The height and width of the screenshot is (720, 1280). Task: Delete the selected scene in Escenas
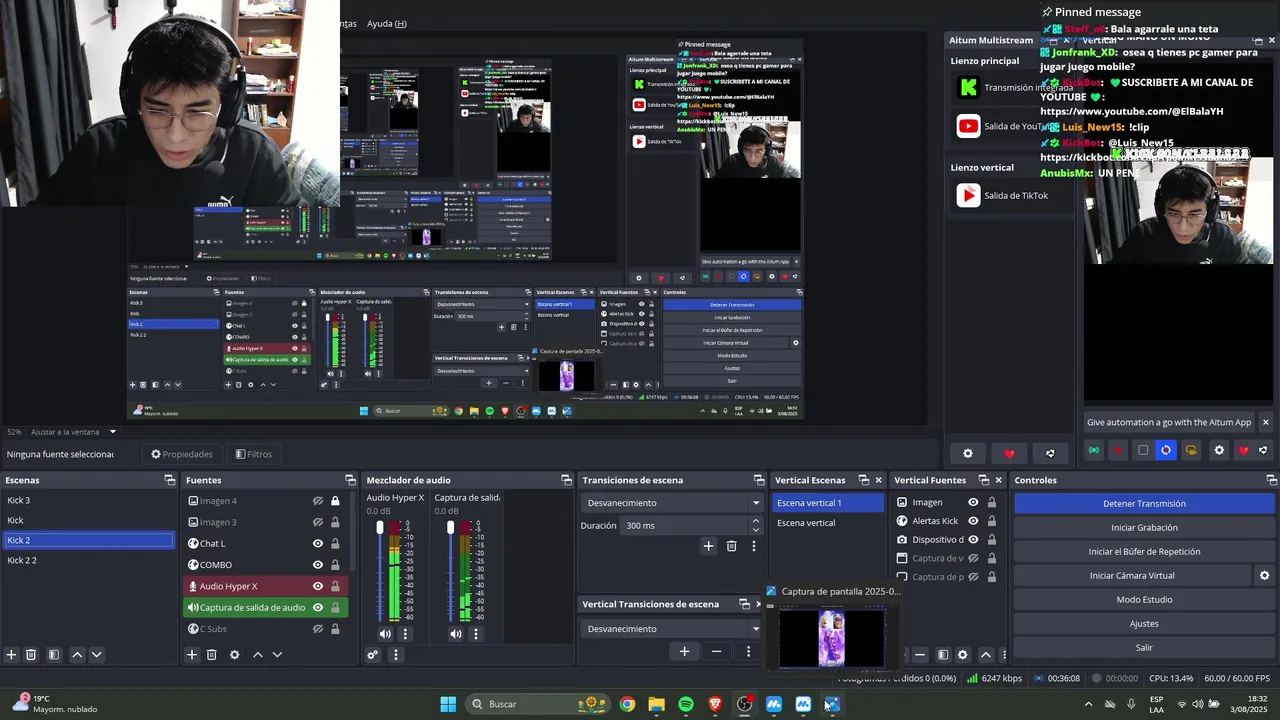click(31, 655)
